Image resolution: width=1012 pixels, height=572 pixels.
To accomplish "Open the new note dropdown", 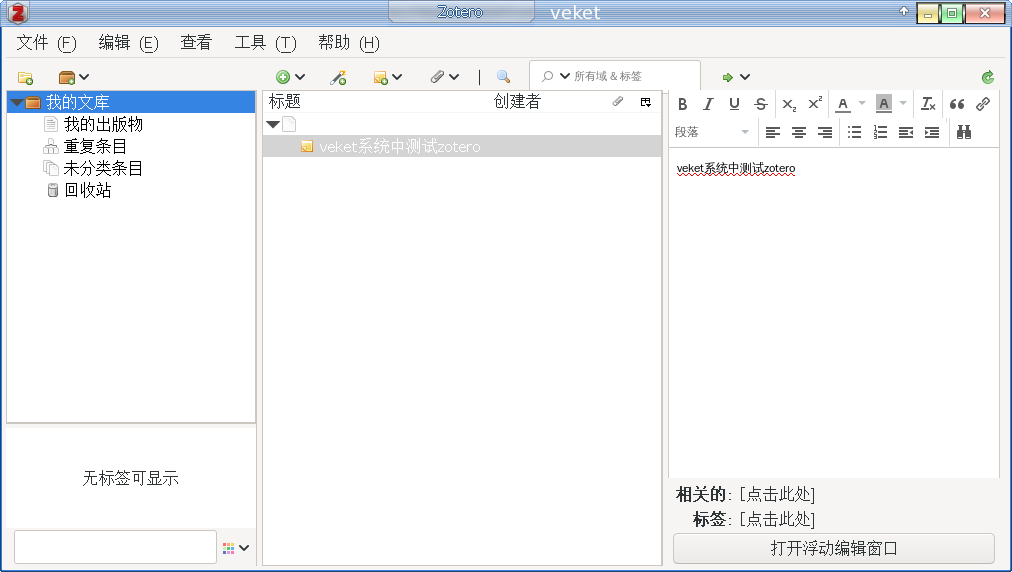I will 387,77.
